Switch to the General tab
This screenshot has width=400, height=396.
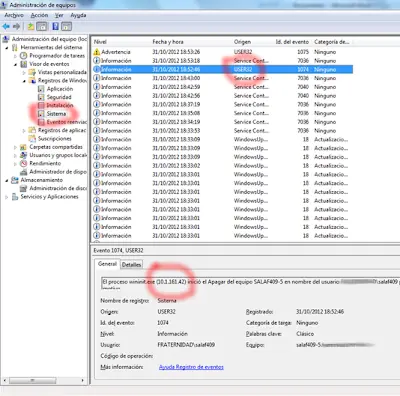coord(107,264)
